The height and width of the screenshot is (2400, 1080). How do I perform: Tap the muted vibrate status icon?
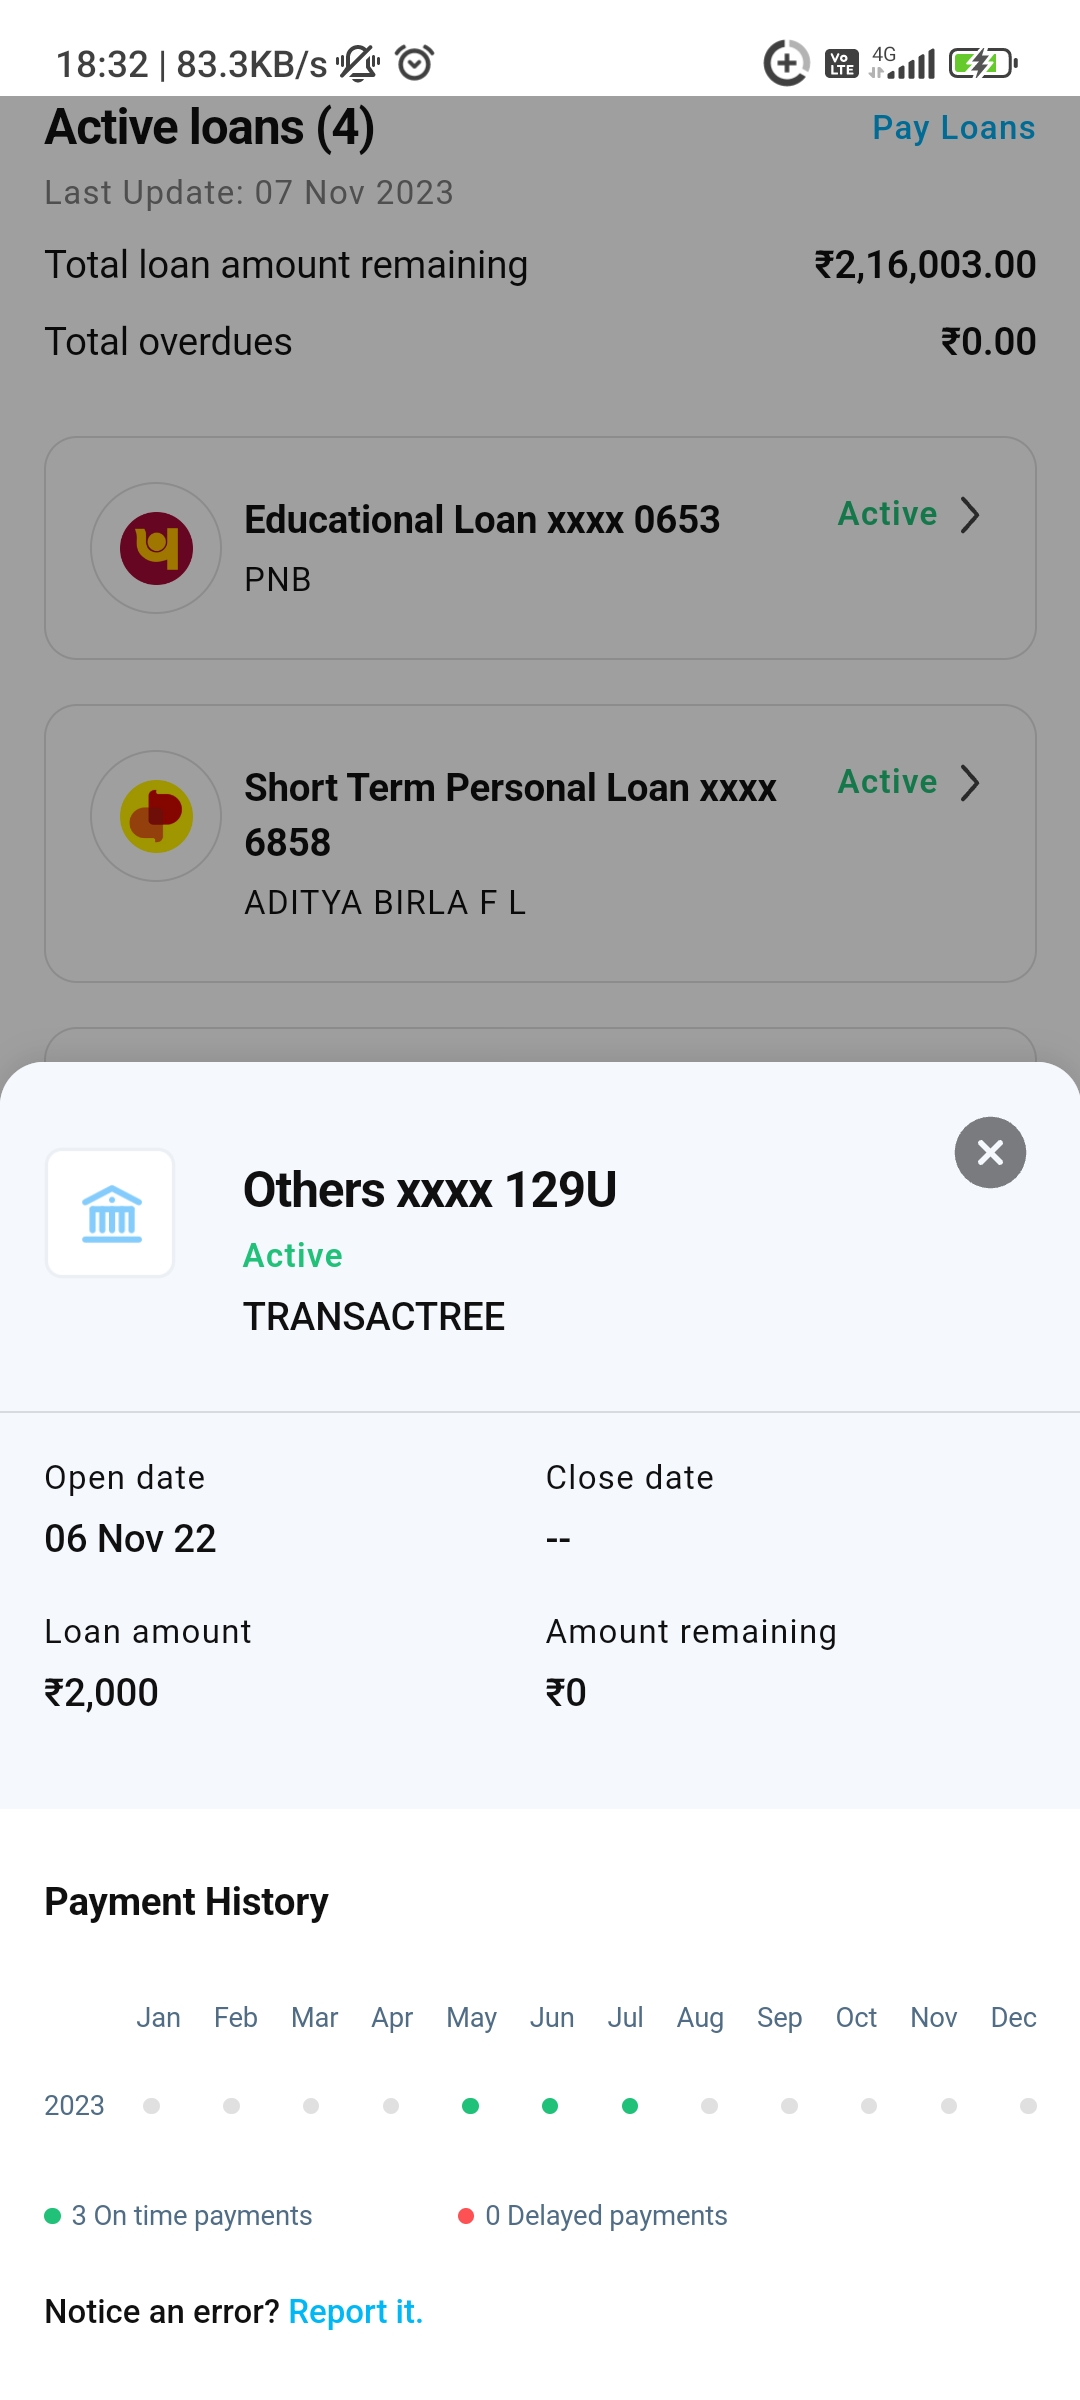[x=357, y=63]
